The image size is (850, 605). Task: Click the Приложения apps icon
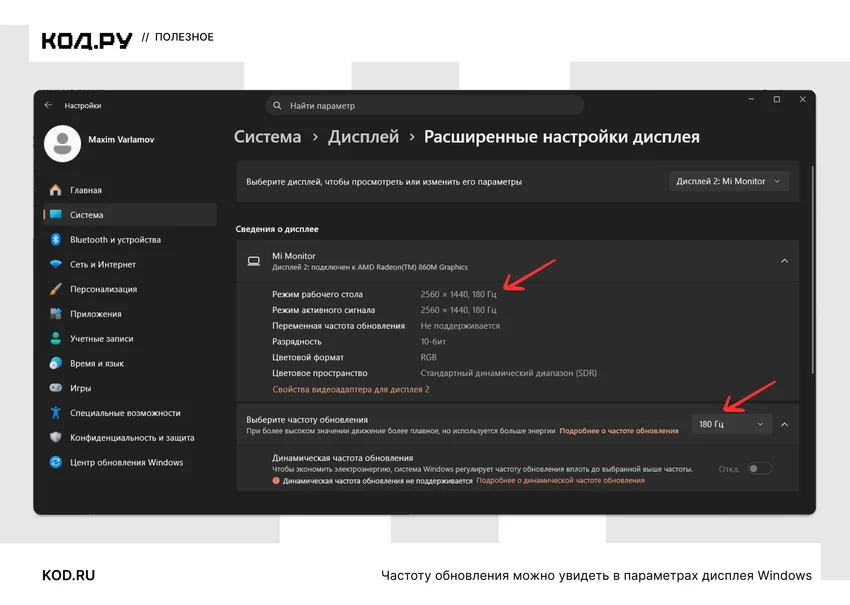click(x=55, y=313)
